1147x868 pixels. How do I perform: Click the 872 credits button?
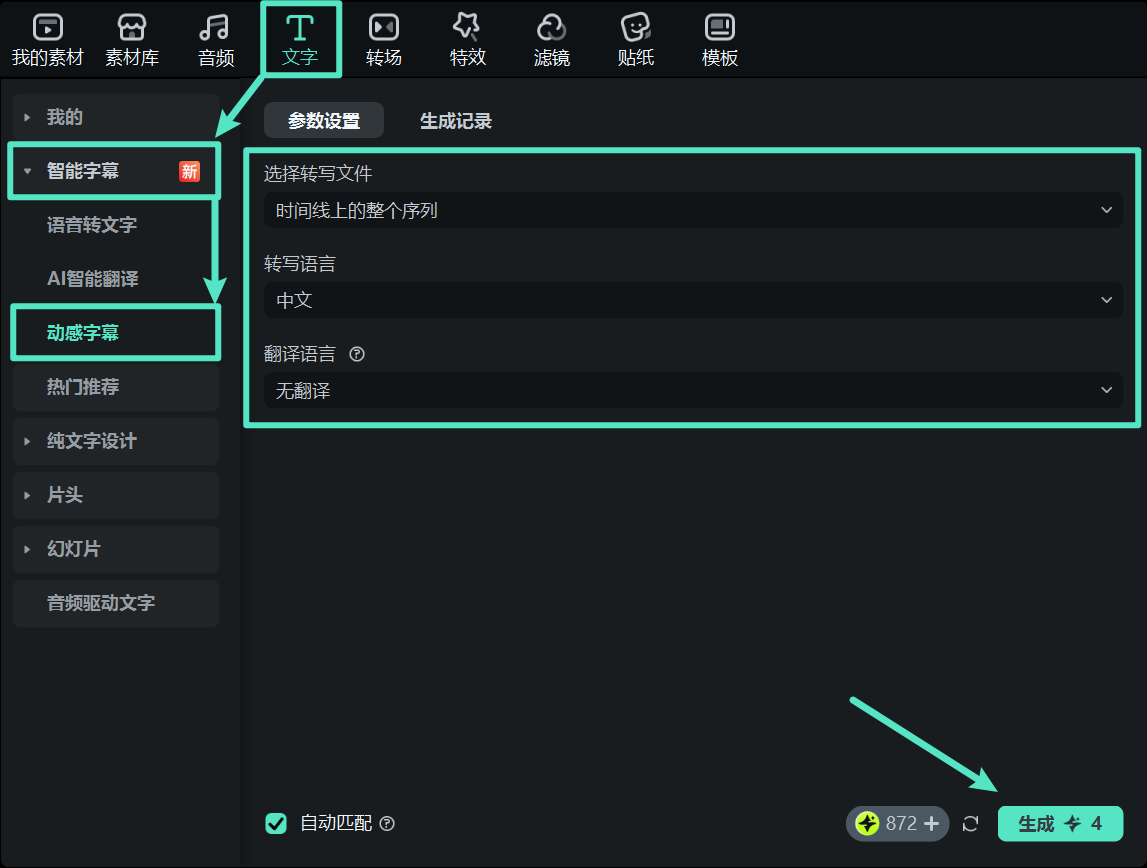pos(897,823)
